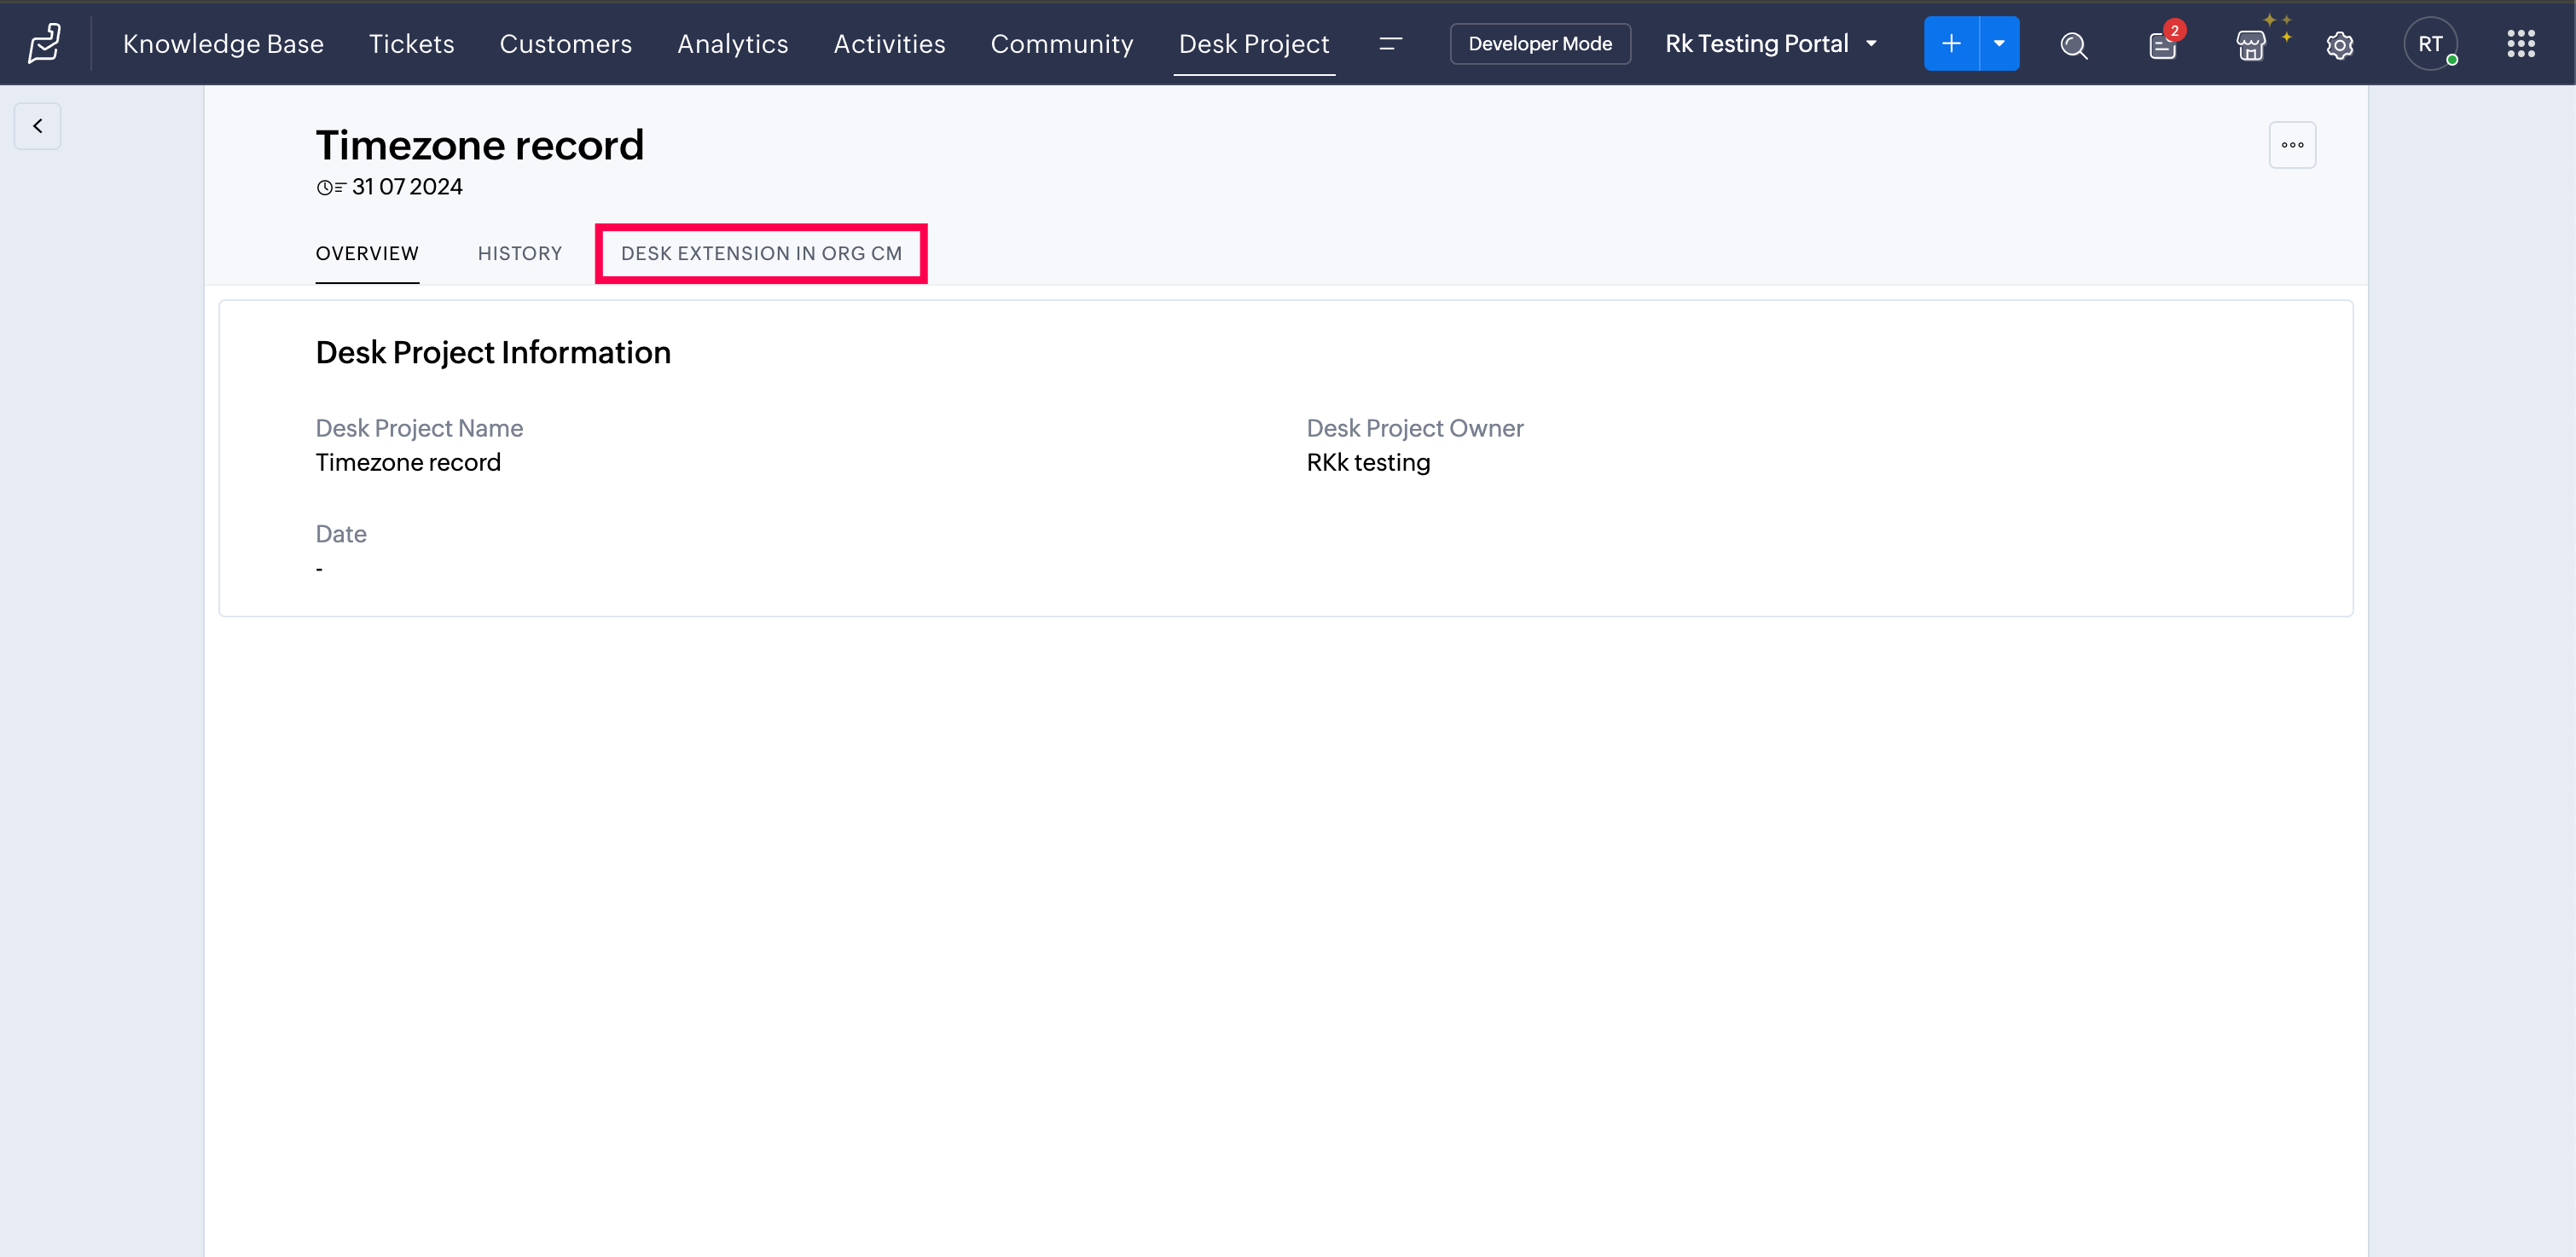Screen dimensions: 2576x1257
Task: Go to the Tickets module
Action: (x=411, y=44)
